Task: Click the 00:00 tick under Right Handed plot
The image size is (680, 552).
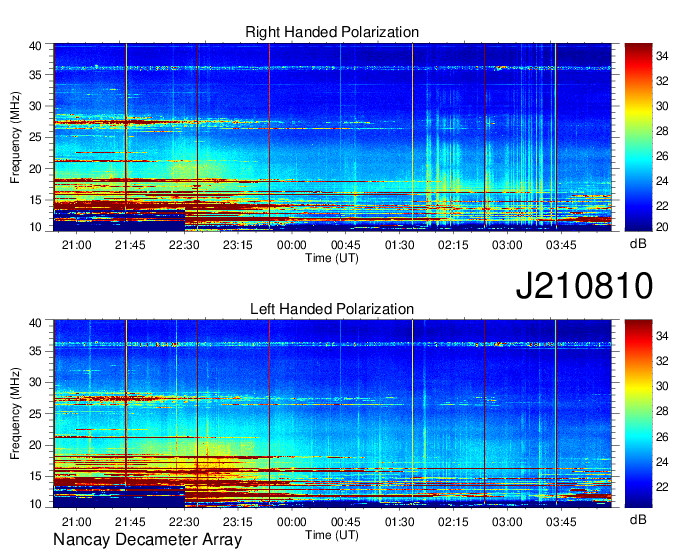Action: tap(291, 245)
